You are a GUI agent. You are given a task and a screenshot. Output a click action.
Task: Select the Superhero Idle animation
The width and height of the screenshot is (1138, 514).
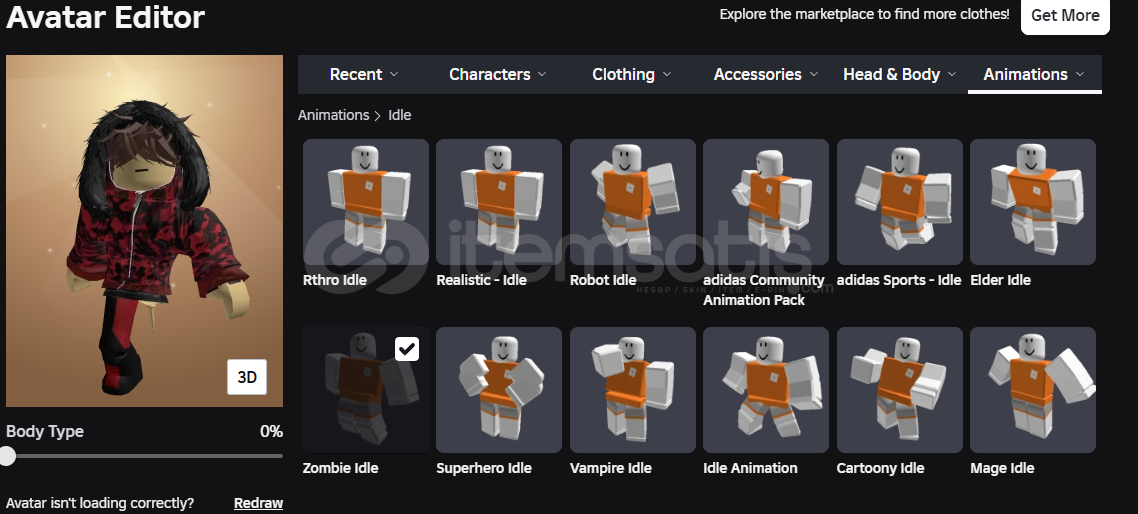(498, 390)
